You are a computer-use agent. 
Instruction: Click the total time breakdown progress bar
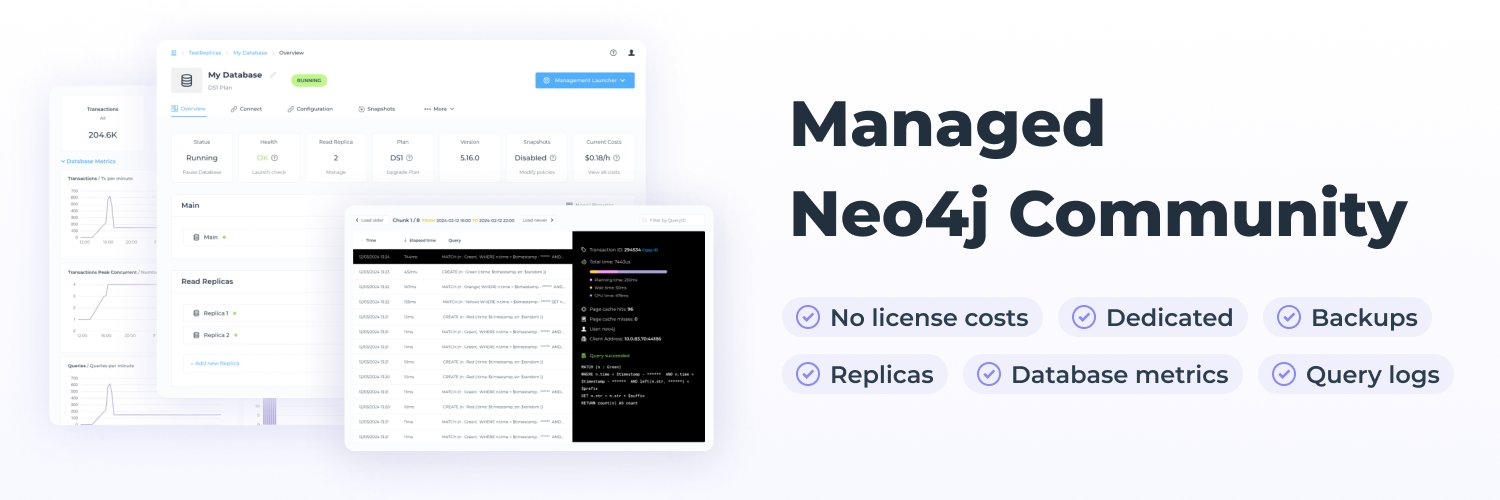[x=627, y=270]
